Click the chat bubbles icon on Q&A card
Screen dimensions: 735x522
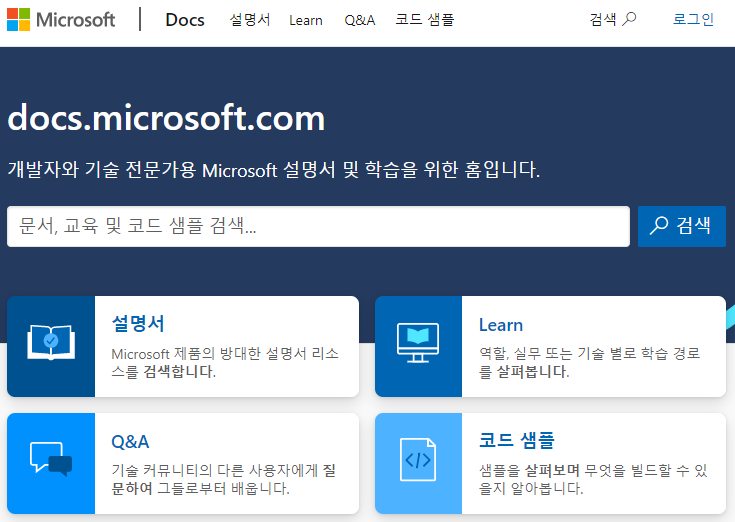tap(51, 459)
